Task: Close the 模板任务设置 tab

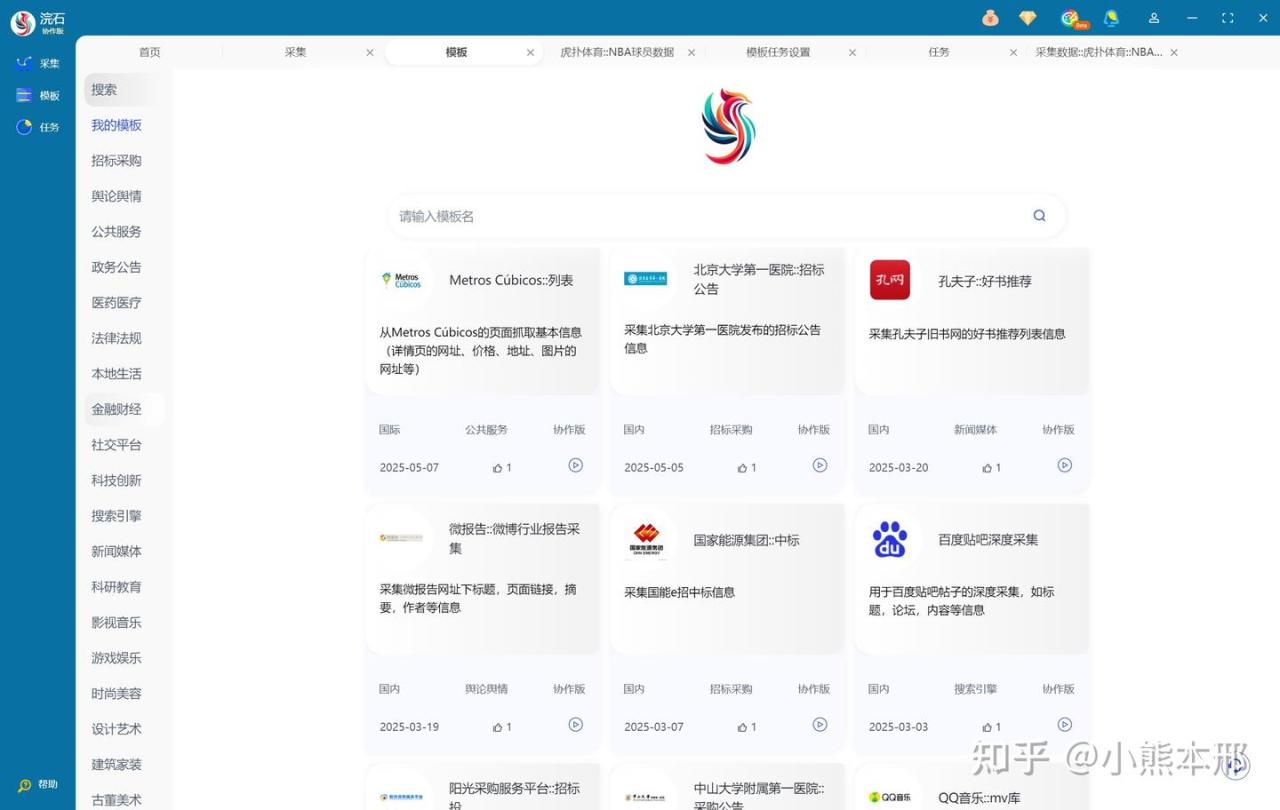Action: [852, 53]
